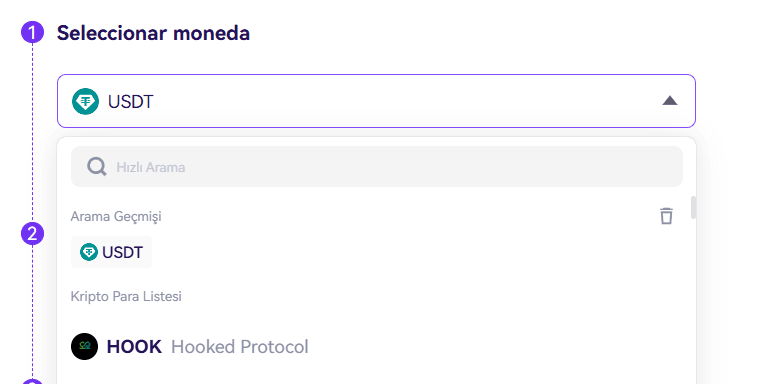Click the Tether logo in selected currency box

[86, 101]
